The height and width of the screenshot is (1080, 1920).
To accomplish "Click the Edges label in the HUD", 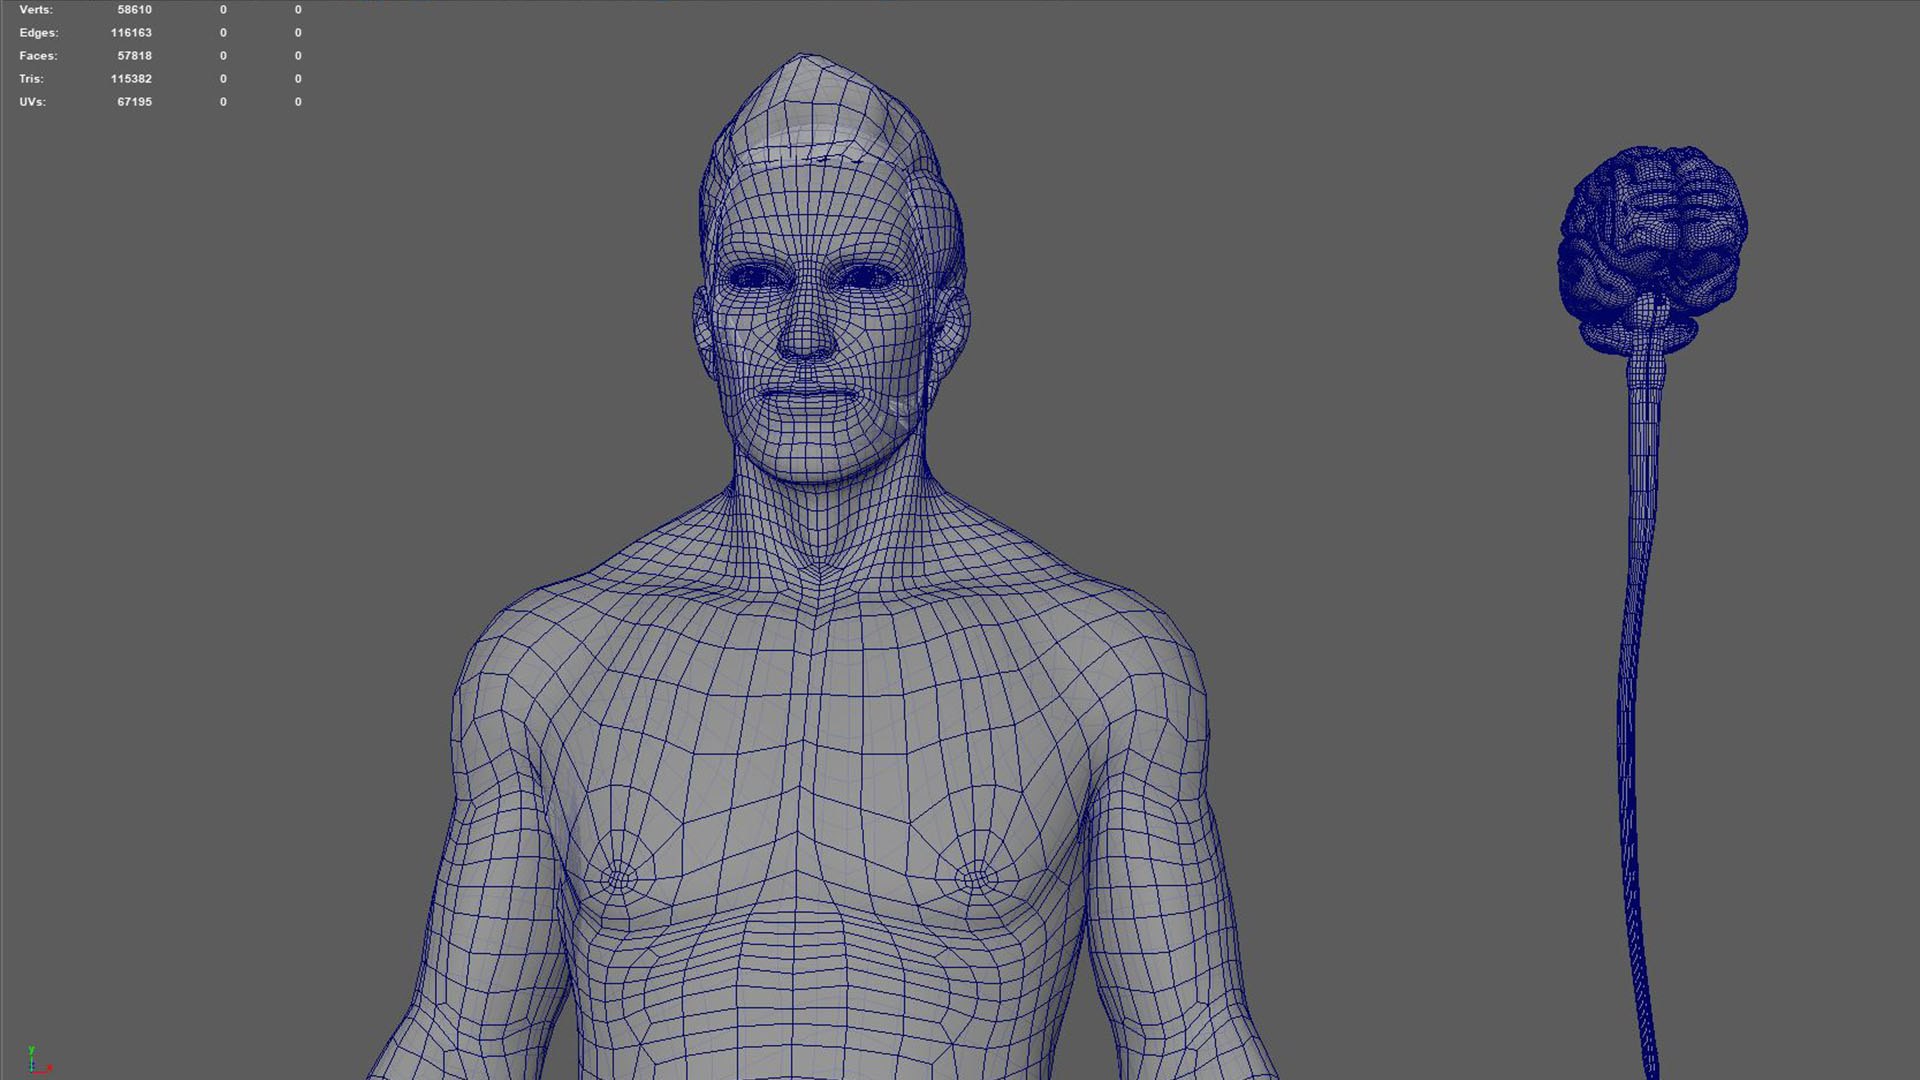I will click(x=39, y=33).
